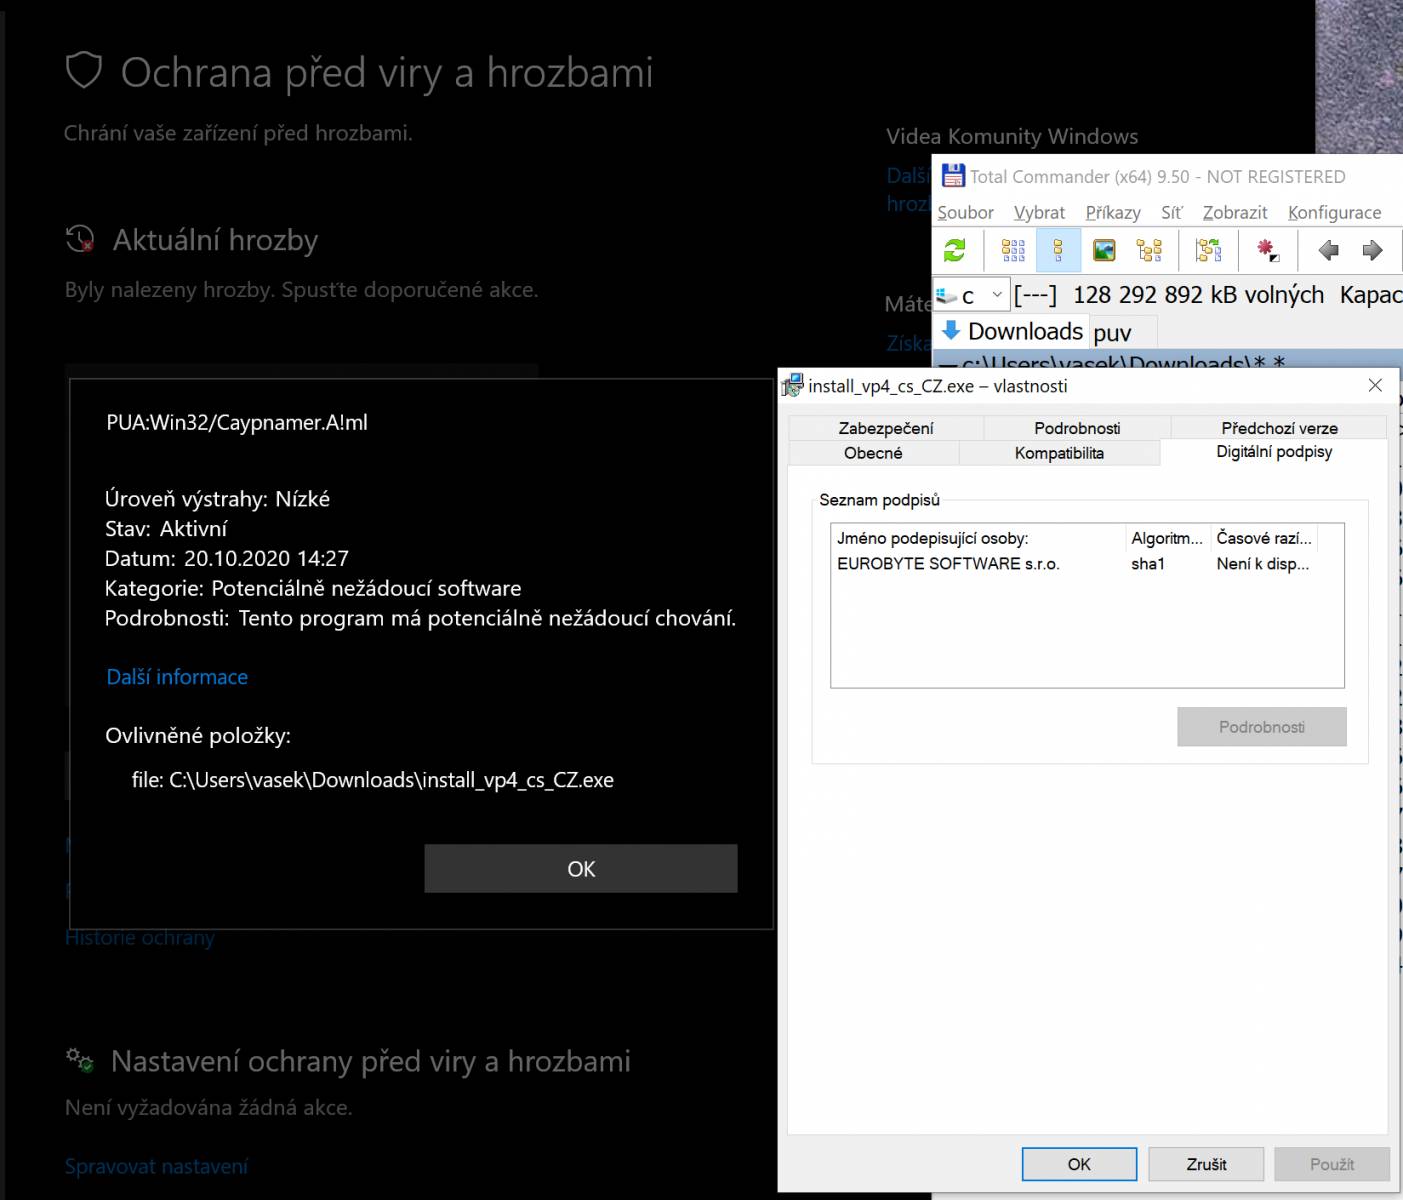Open the Podrobnosti tab in properties
The image size is (1403, 1200).
[1077, 428]
